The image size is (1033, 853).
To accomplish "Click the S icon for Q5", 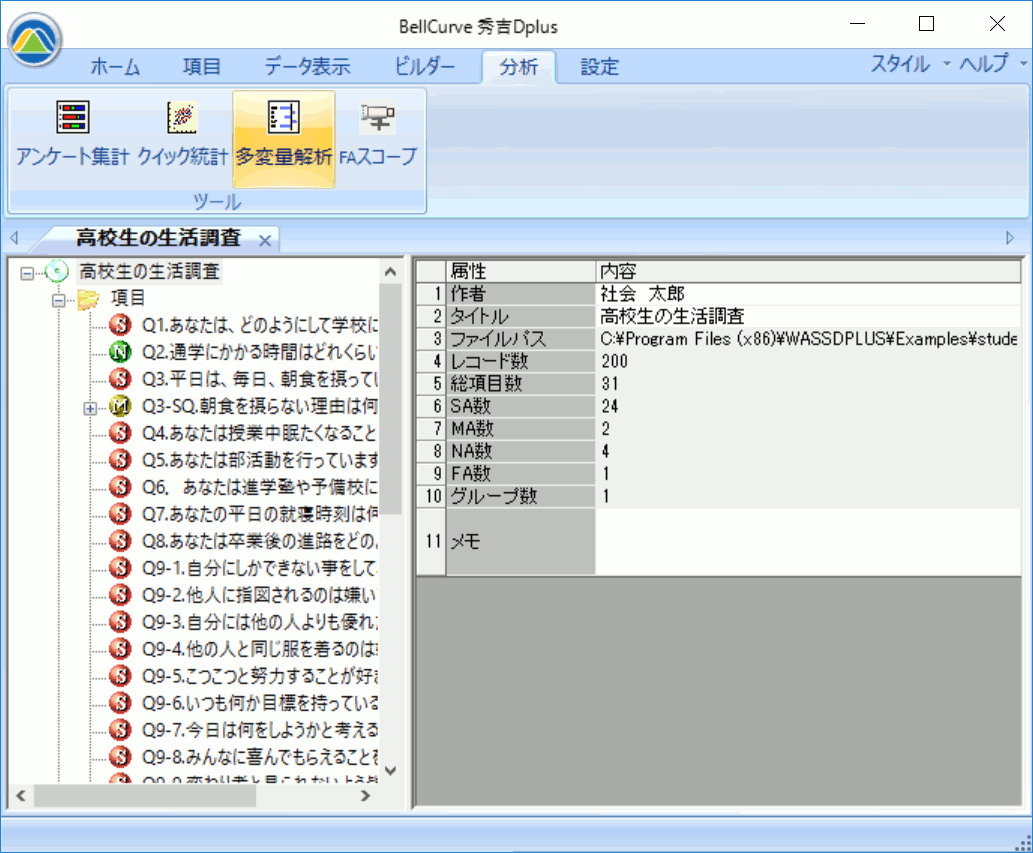I will click(x=120, y=460).
